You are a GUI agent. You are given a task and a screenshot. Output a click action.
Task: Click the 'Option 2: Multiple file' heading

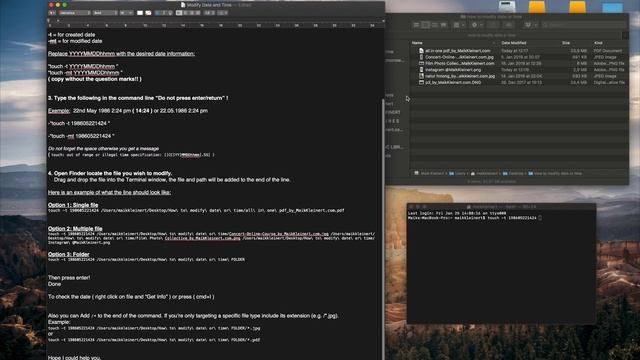(75, 229)
